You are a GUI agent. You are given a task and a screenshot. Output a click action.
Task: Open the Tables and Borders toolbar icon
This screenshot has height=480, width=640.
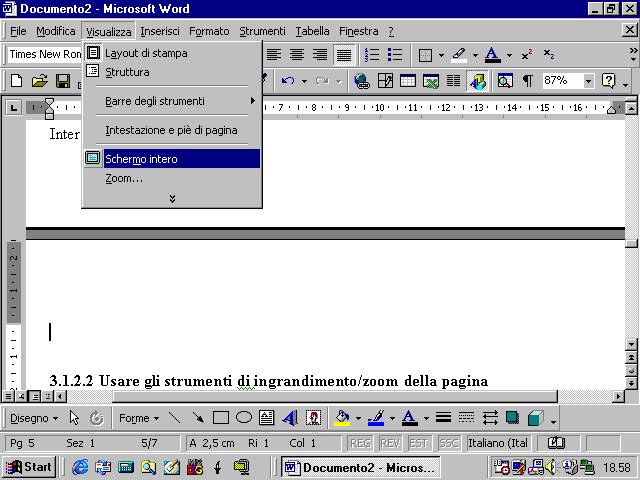[385, 81]
